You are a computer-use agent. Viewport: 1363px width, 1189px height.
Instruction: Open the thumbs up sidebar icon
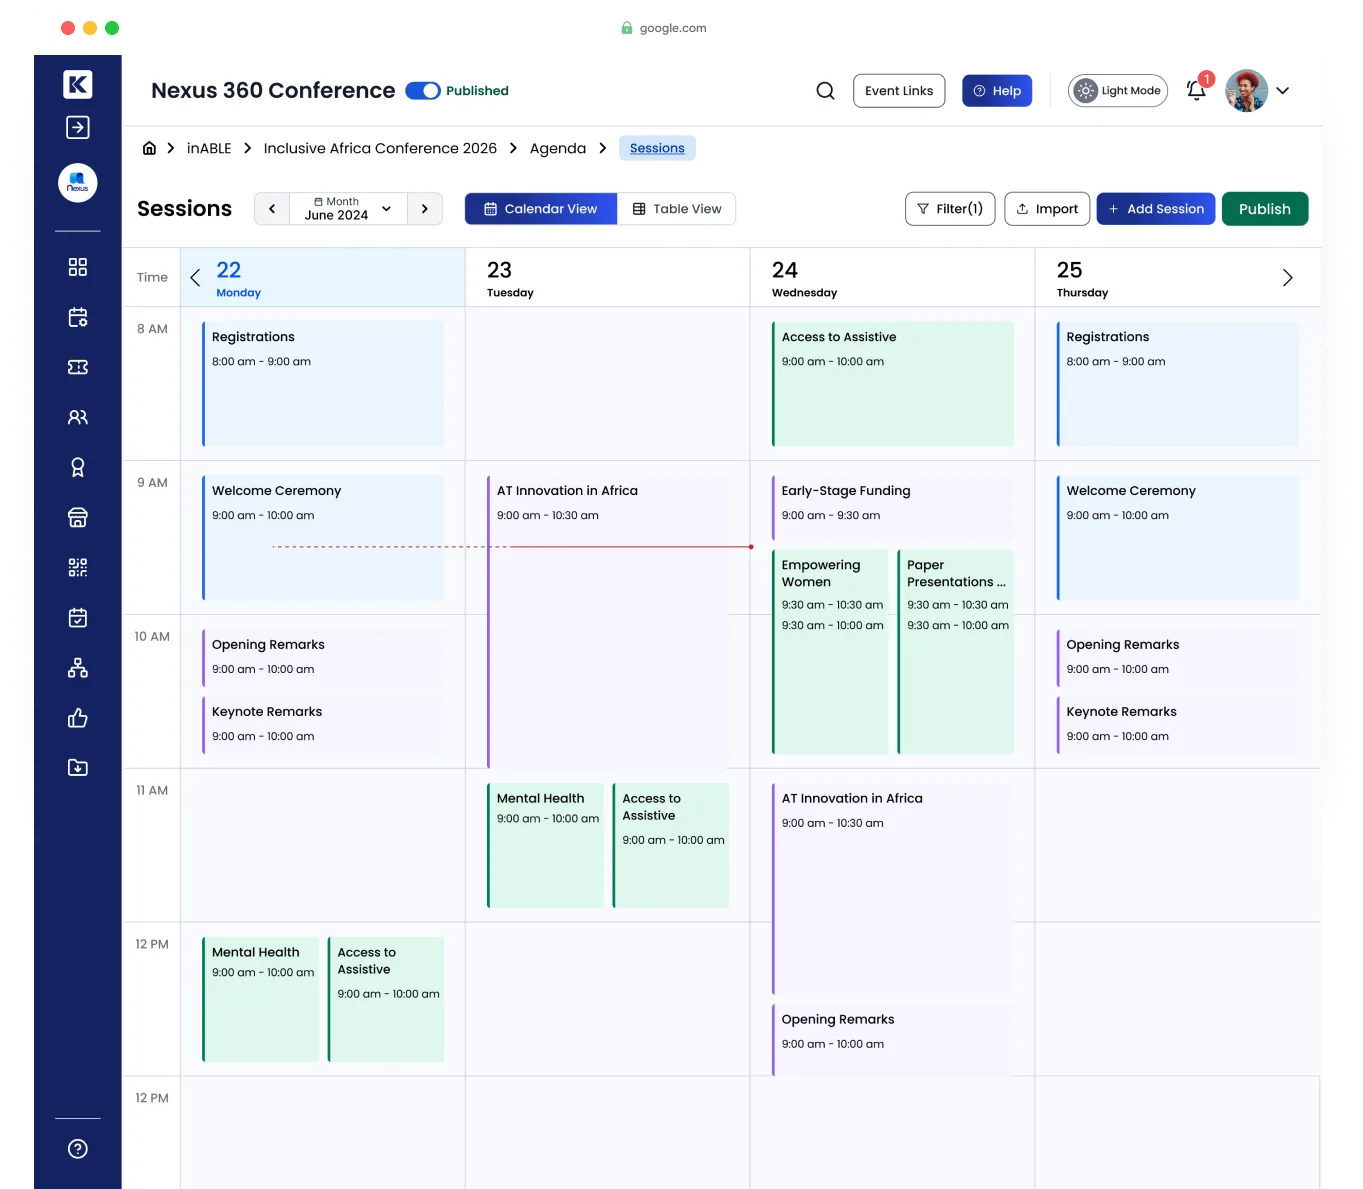pos(78,717)
